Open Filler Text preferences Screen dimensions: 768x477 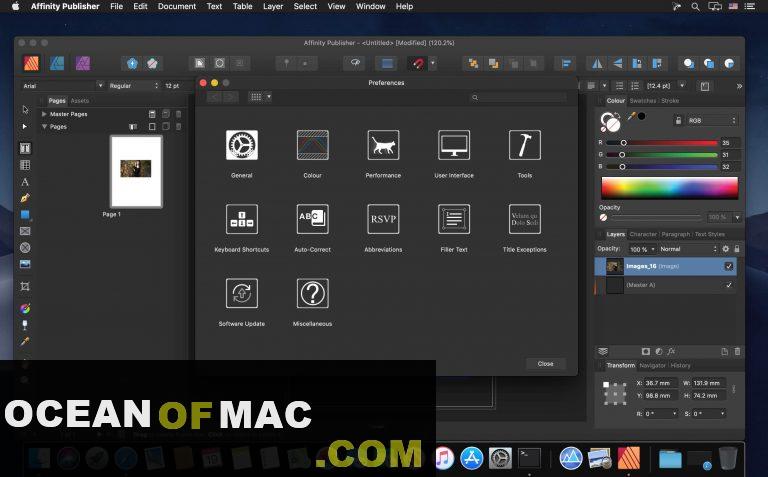pos(454,219)
